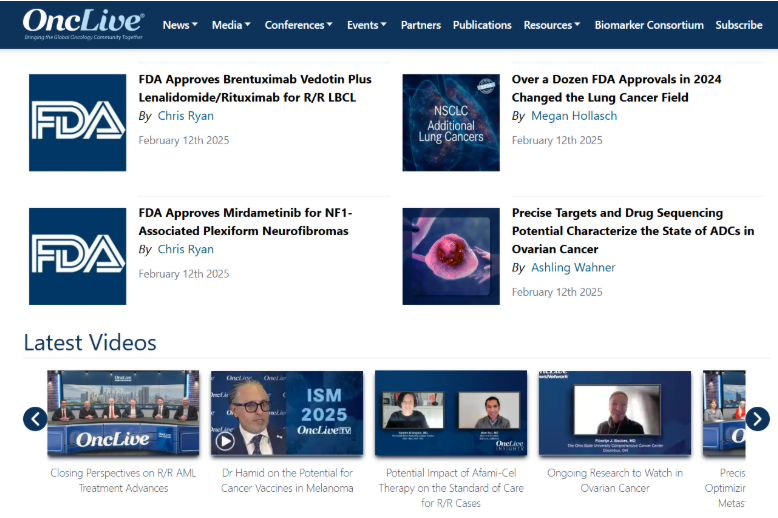This screenshot has width=778, height=518.
Task: Click FDA logo thumbnail for Brentuximab article
Action: (77, 123)
